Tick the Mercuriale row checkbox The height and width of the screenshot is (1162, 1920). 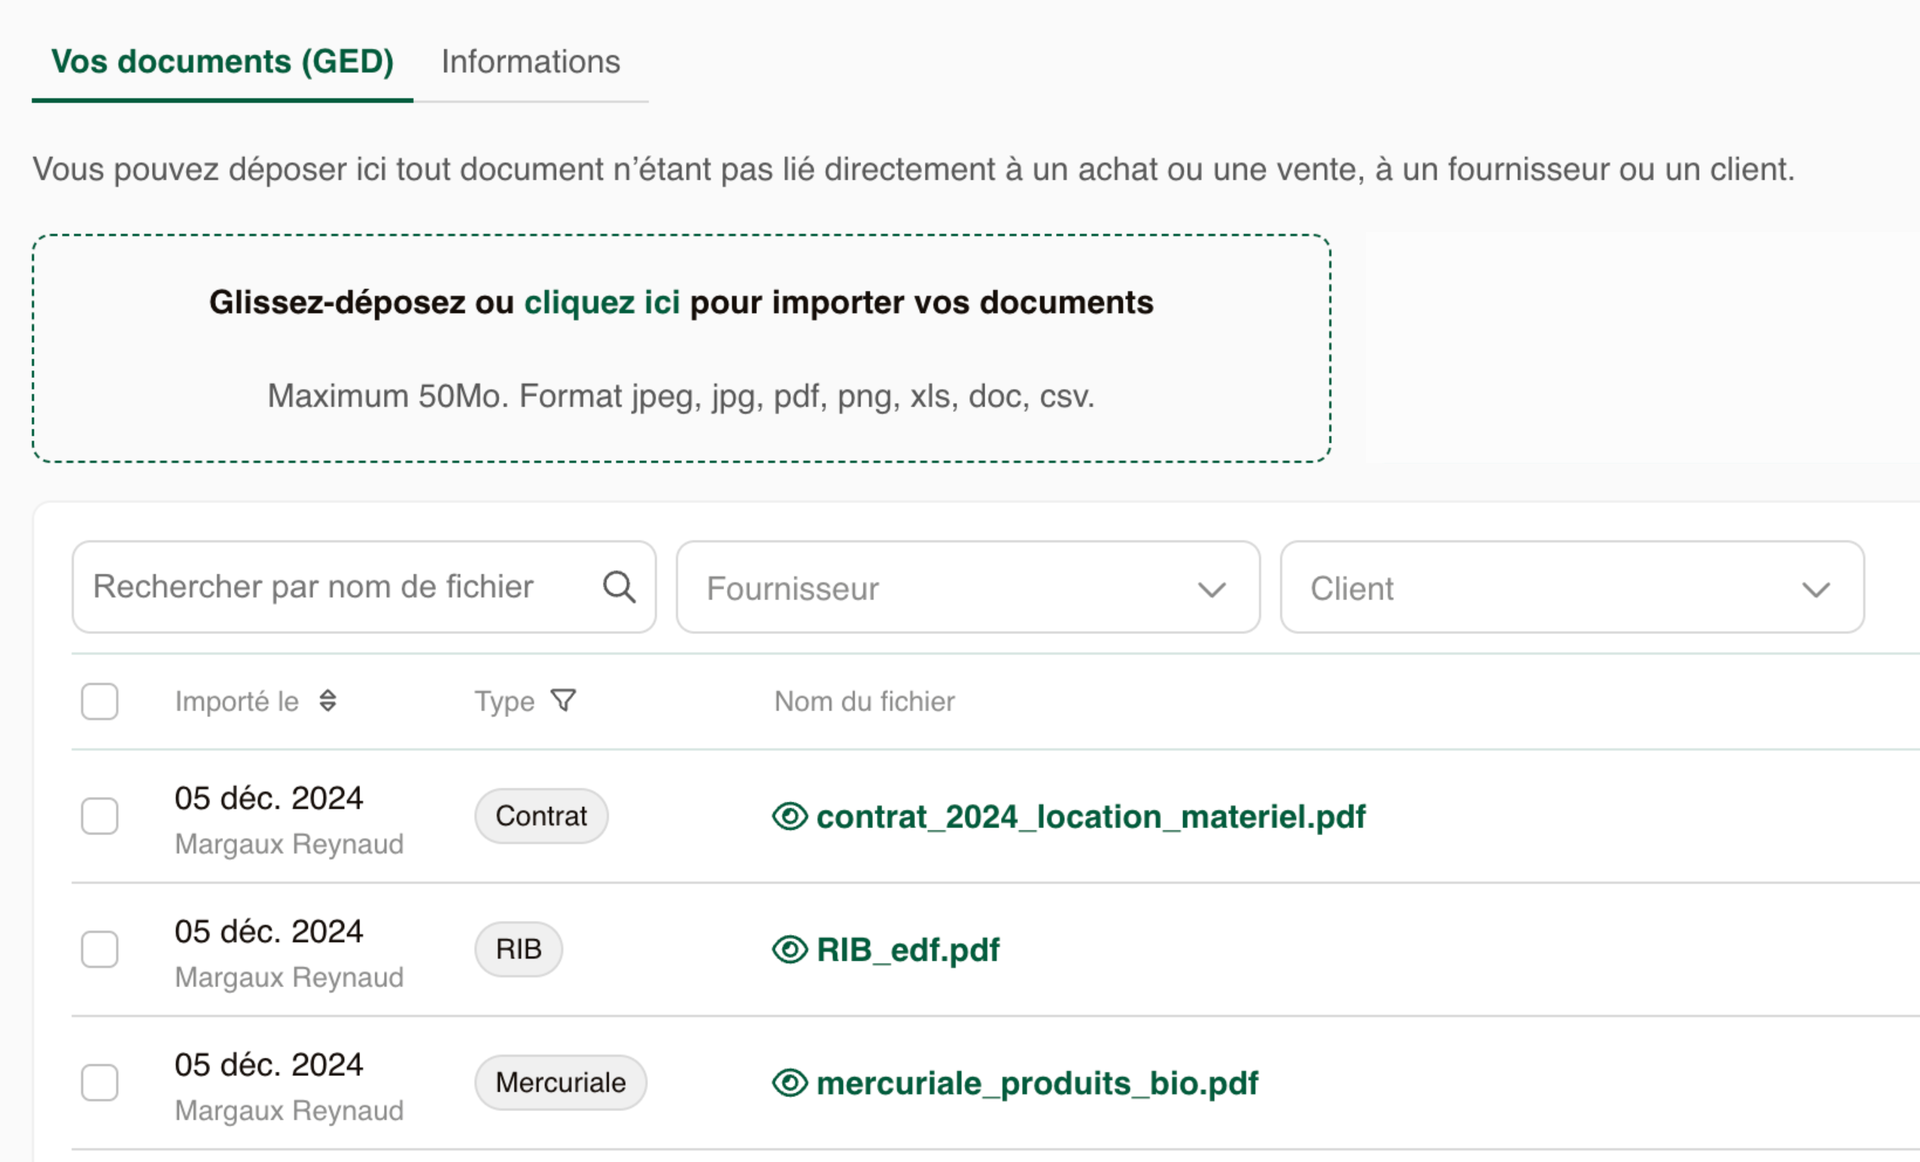[x=100, y=1082]
